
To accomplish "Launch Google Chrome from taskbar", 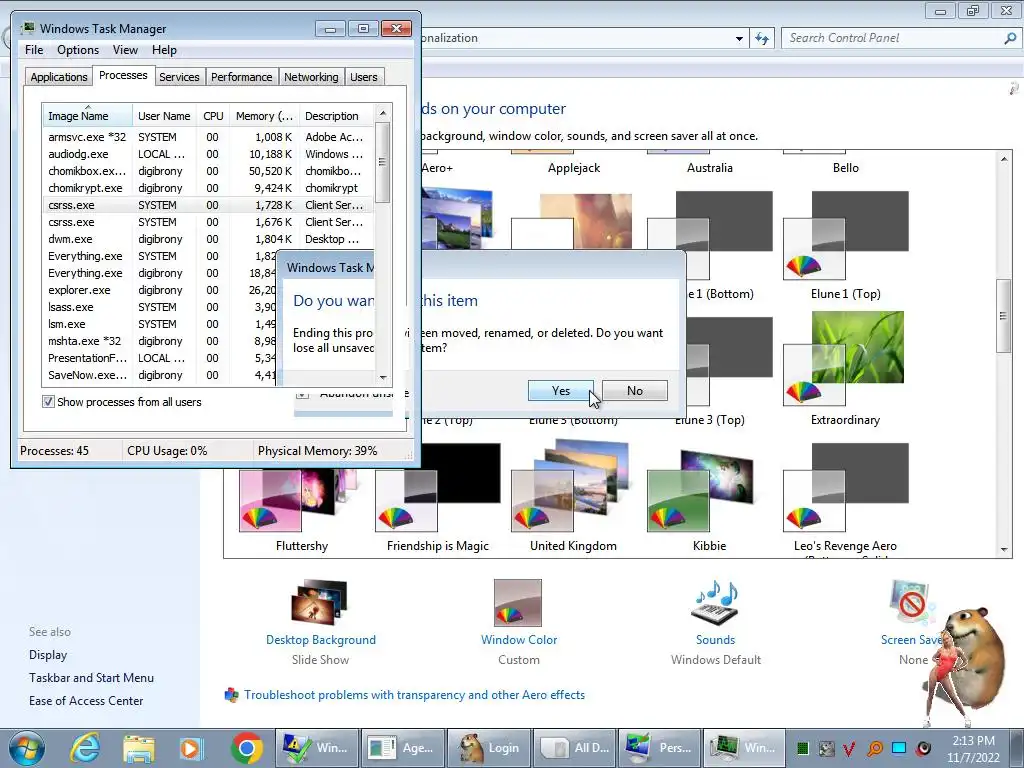I will click(x=246, y=748).
